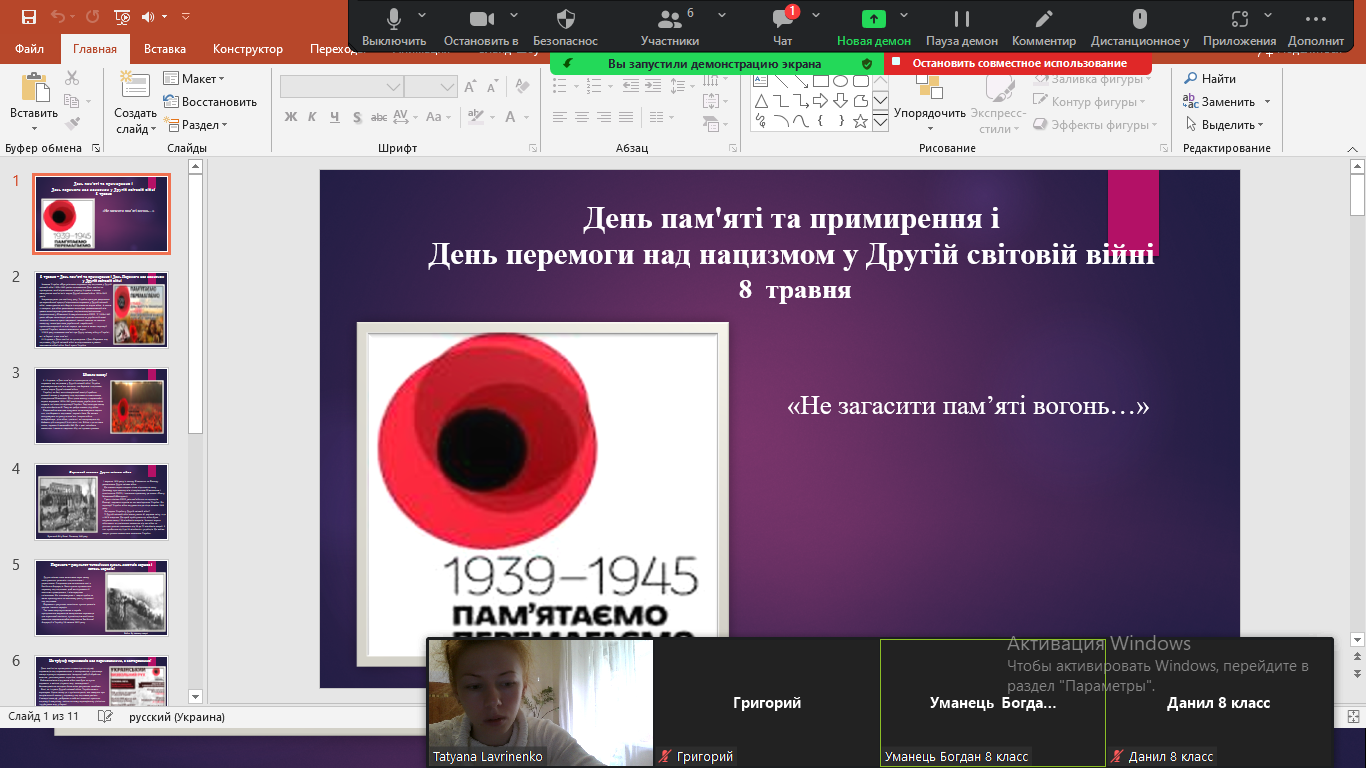
Task: Toggle Align Left paragraph button
Action: coord(560,117)
